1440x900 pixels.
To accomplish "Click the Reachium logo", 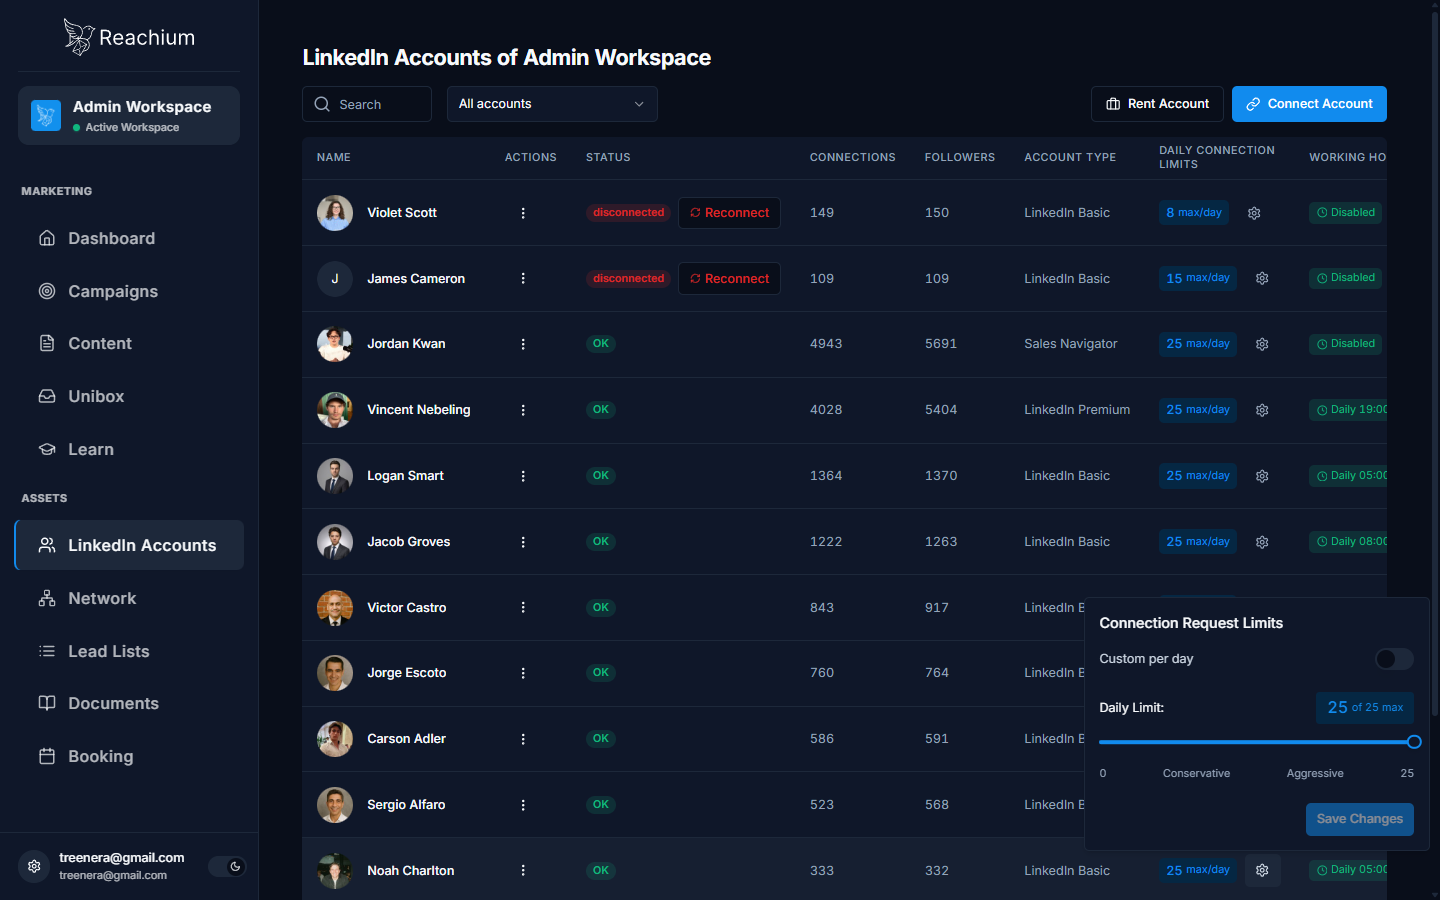I will pos(129,37).
